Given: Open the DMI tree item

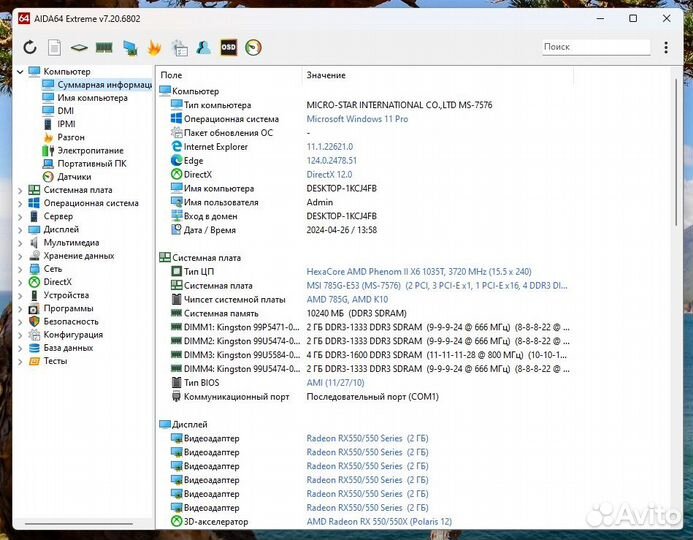Looking at the screenshot, I should tap(58, 111).
